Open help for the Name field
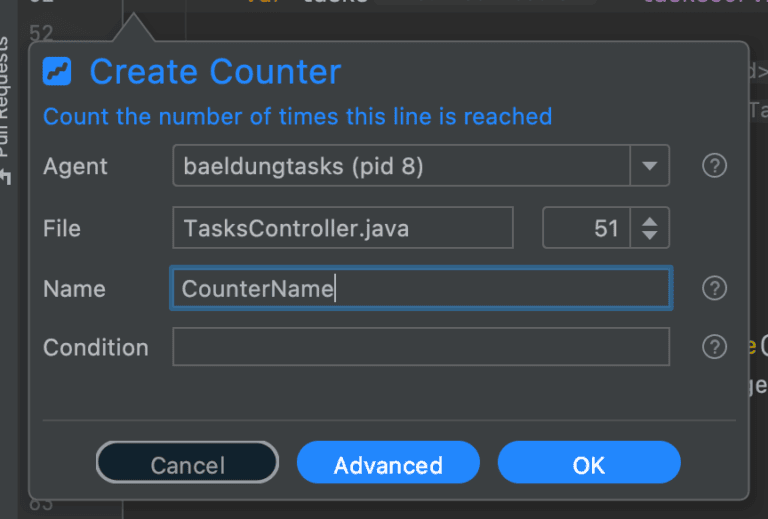The image size is (768, 519). click(714, 289)
